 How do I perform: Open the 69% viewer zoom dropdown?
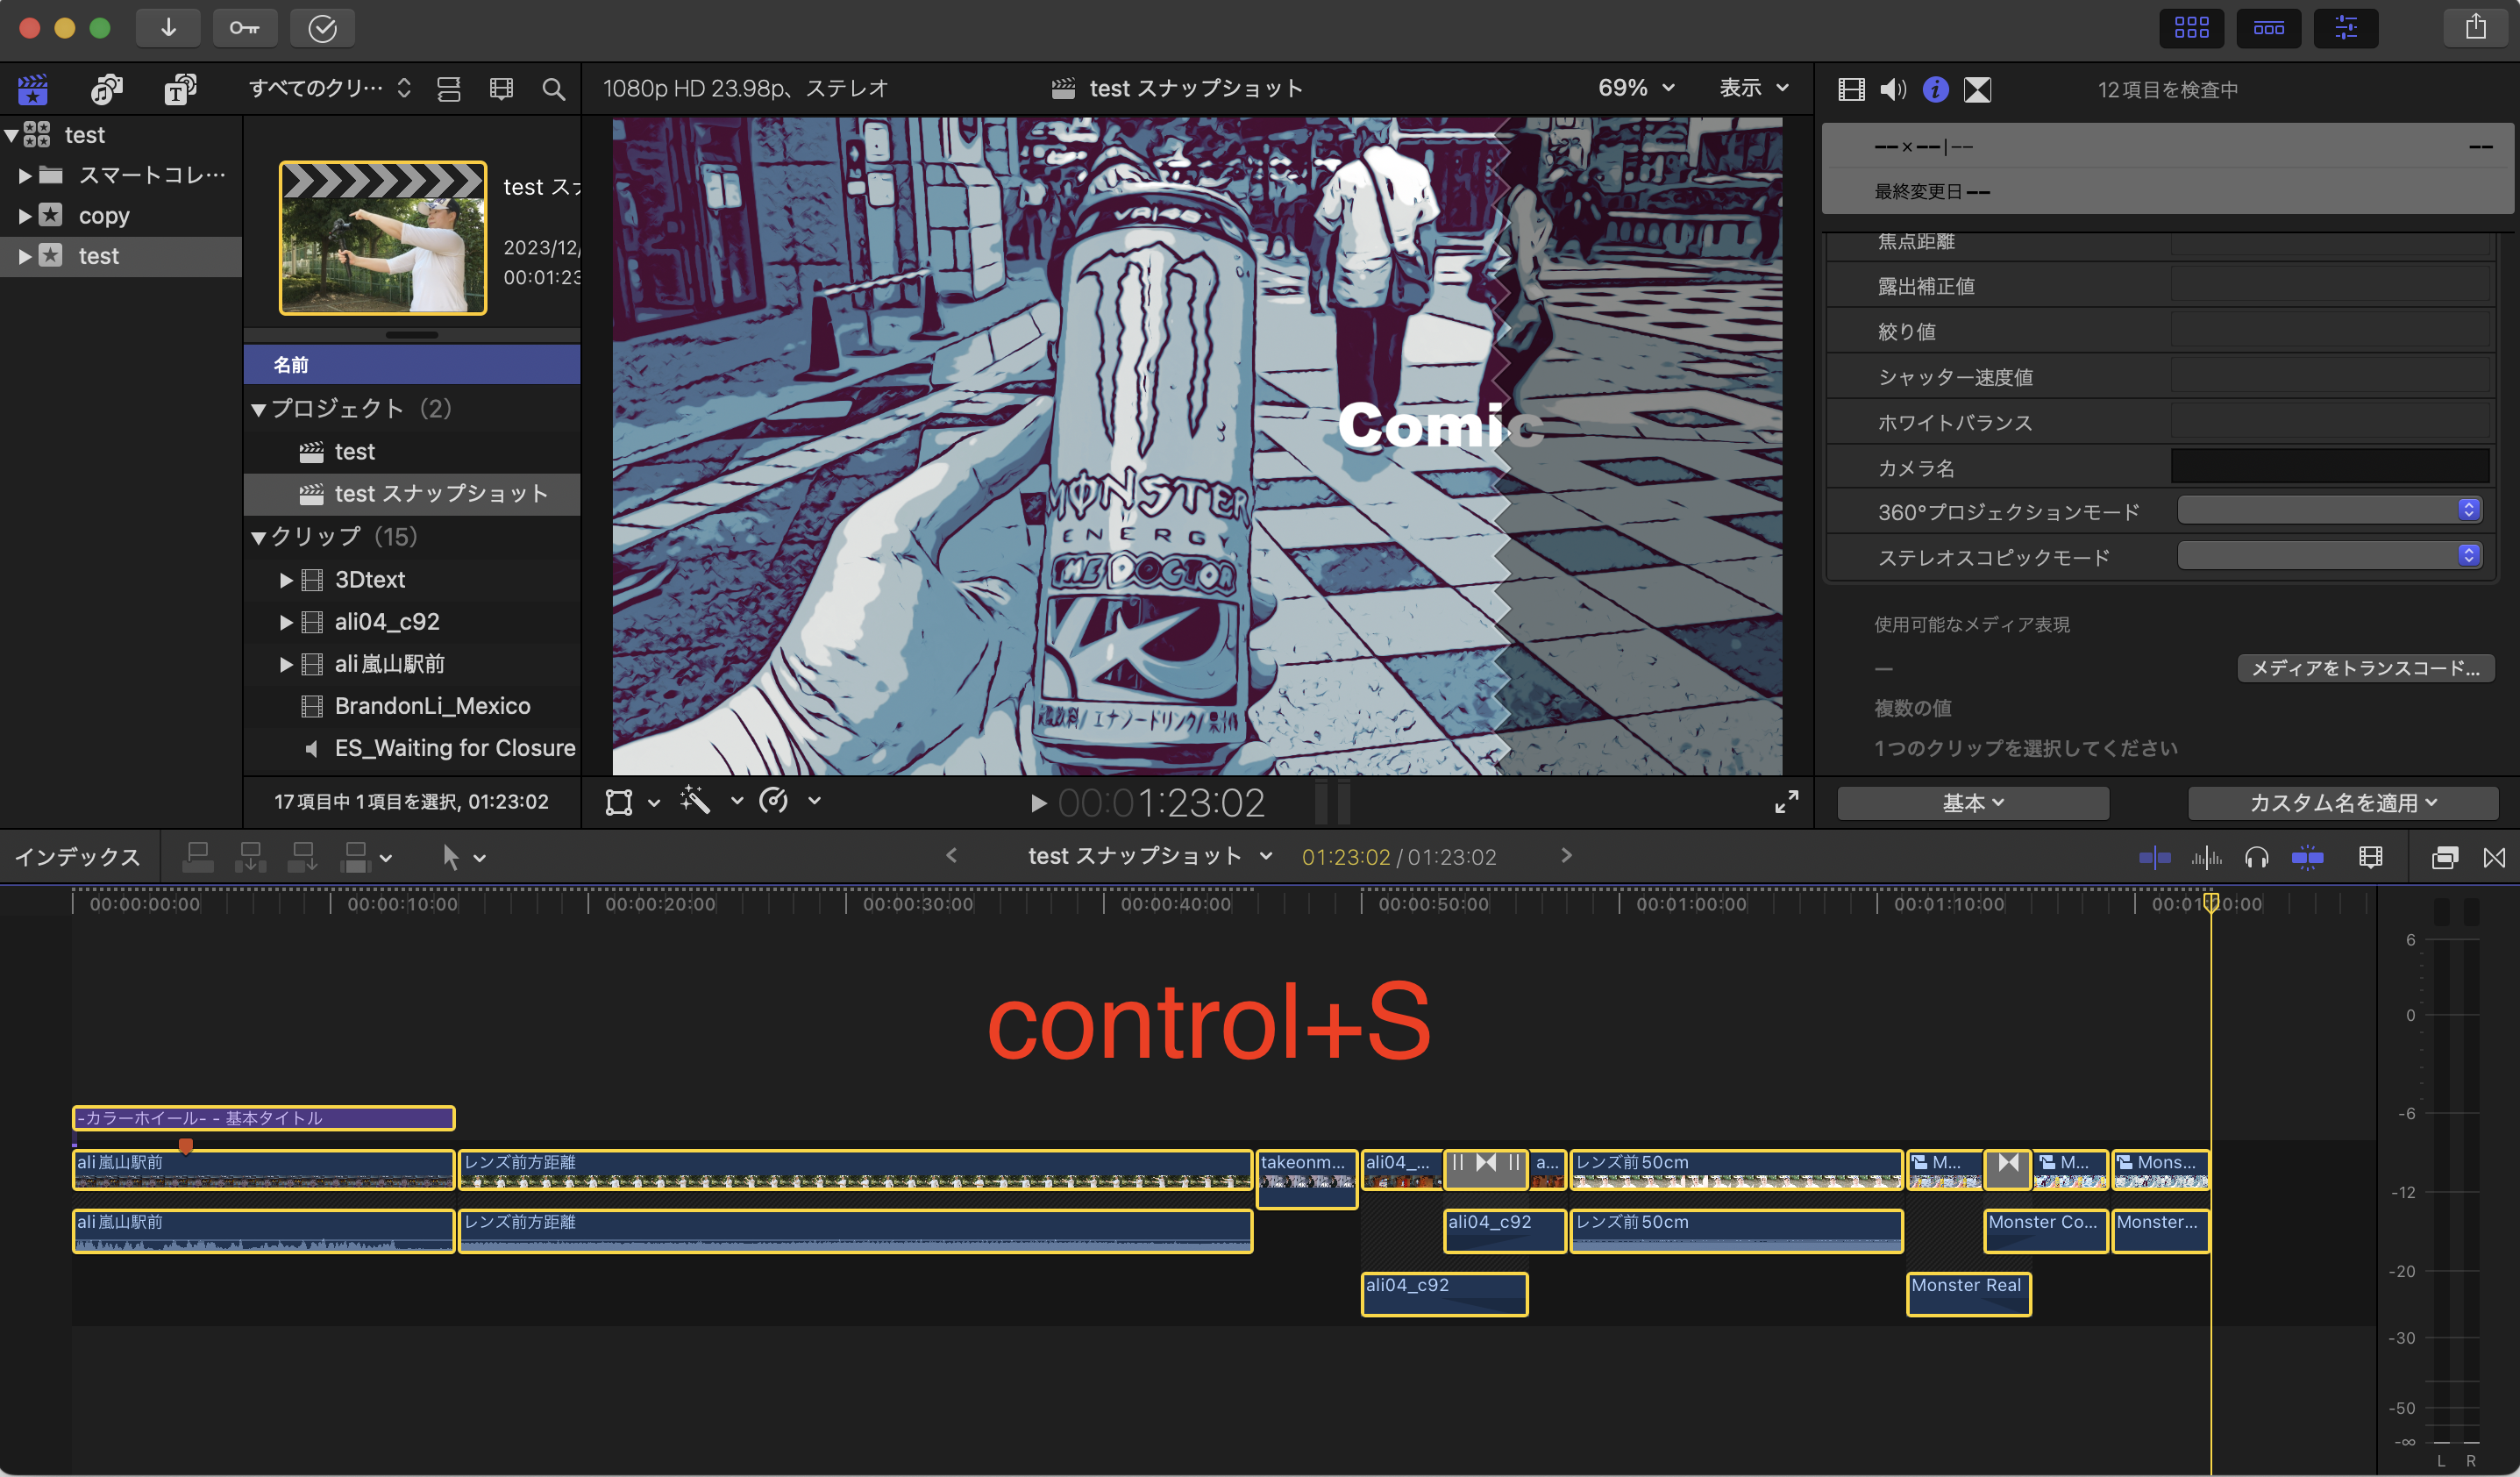1636,88
